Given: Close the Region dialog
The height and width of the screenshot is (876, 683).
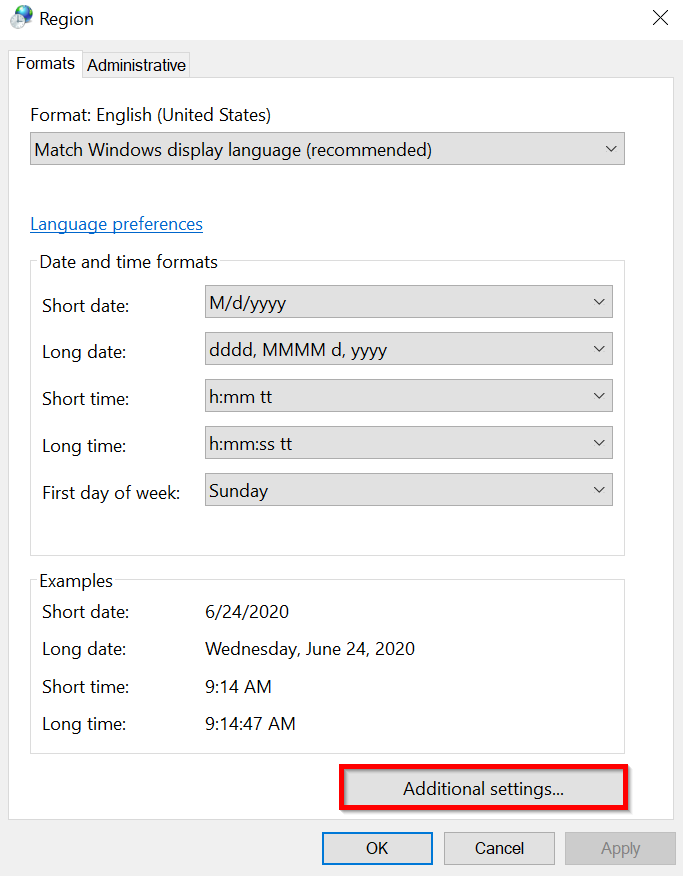Looking at the screenshot, I should [660, 18].
